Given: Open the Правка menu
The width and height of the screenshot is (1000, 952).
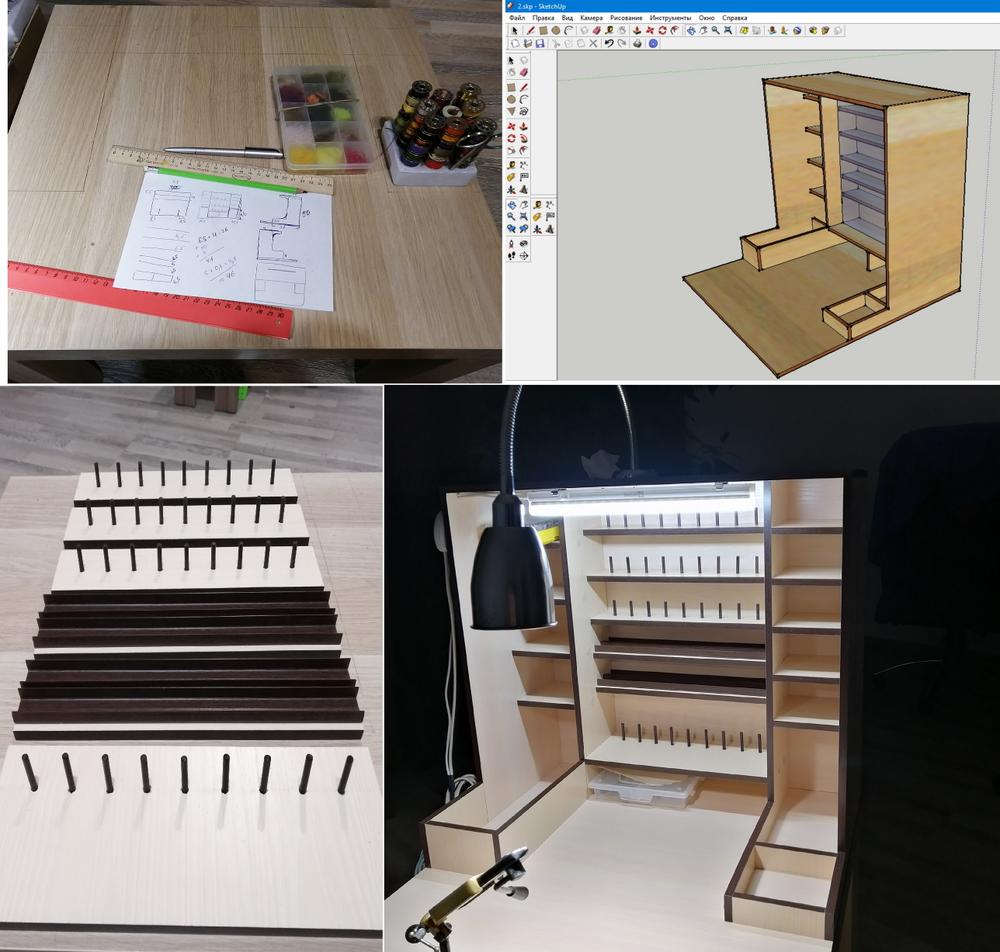Looking at the screenshot, I should click(x=544, y=18).
